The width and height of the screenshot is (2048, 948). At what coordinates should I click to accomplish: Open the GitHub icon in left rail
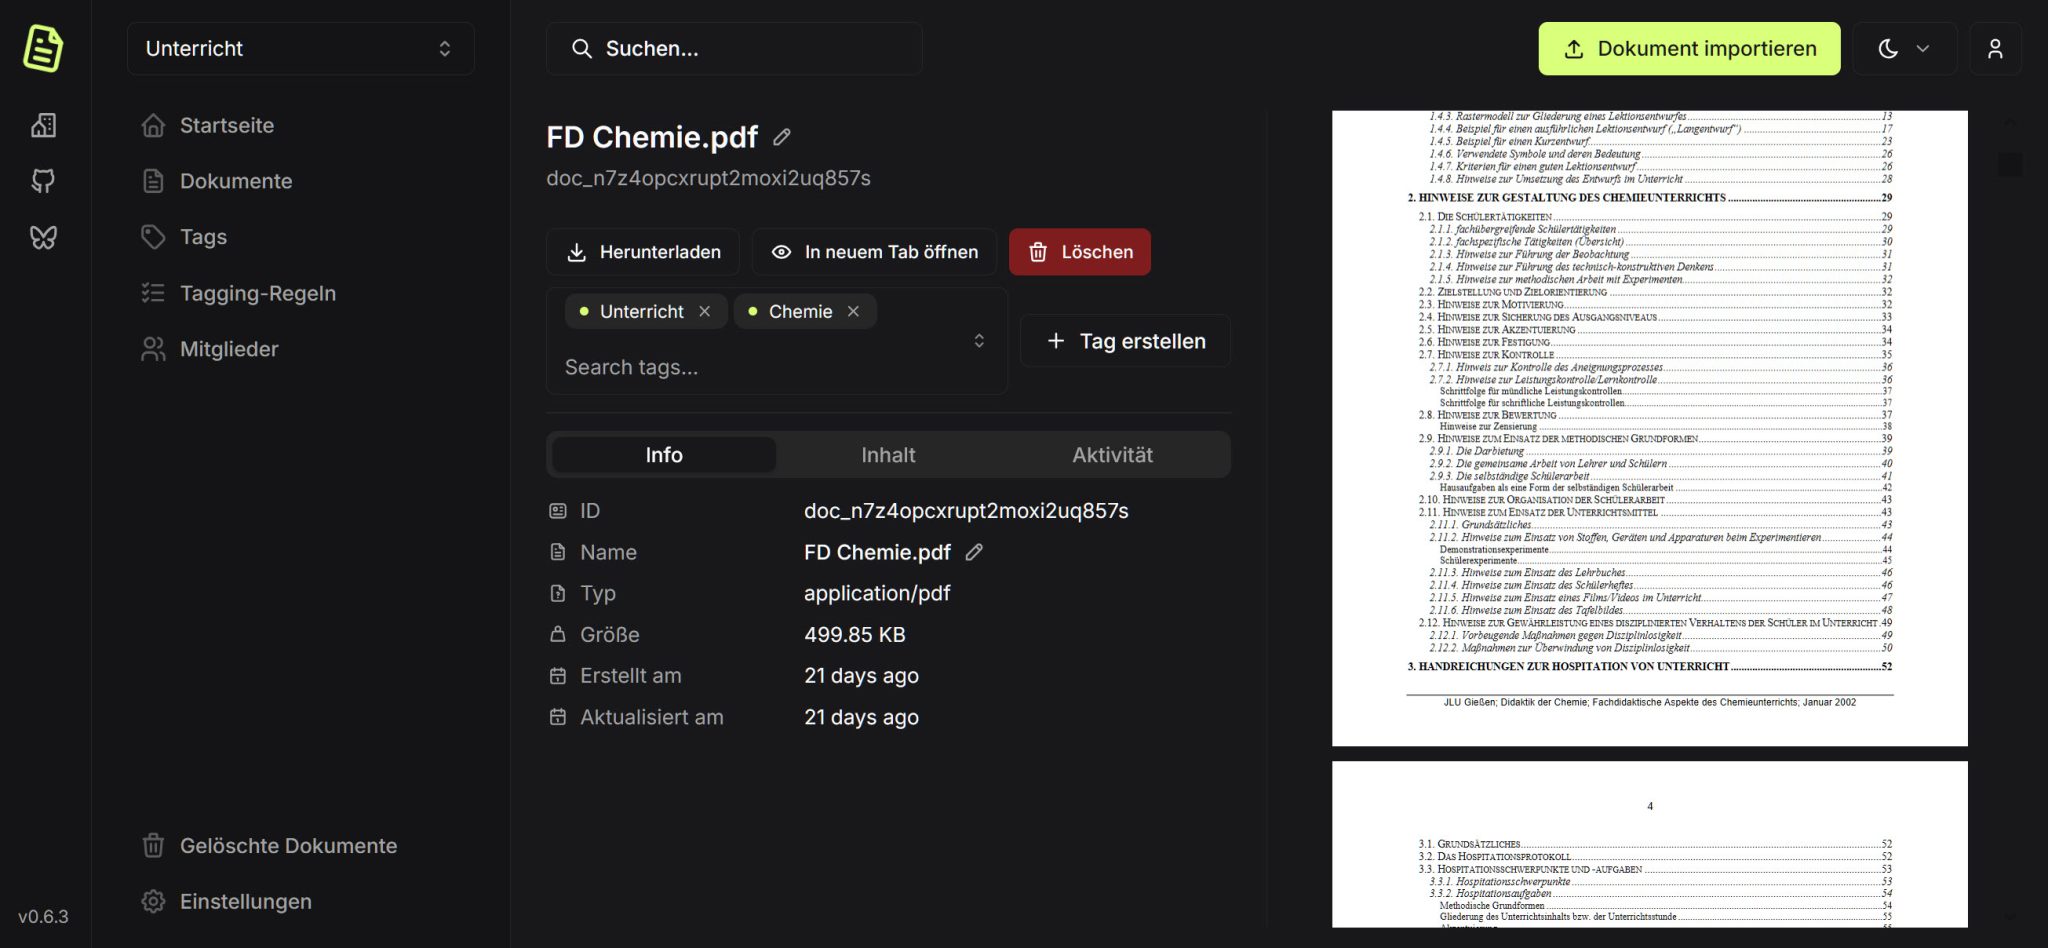click(x=43, y=181)
